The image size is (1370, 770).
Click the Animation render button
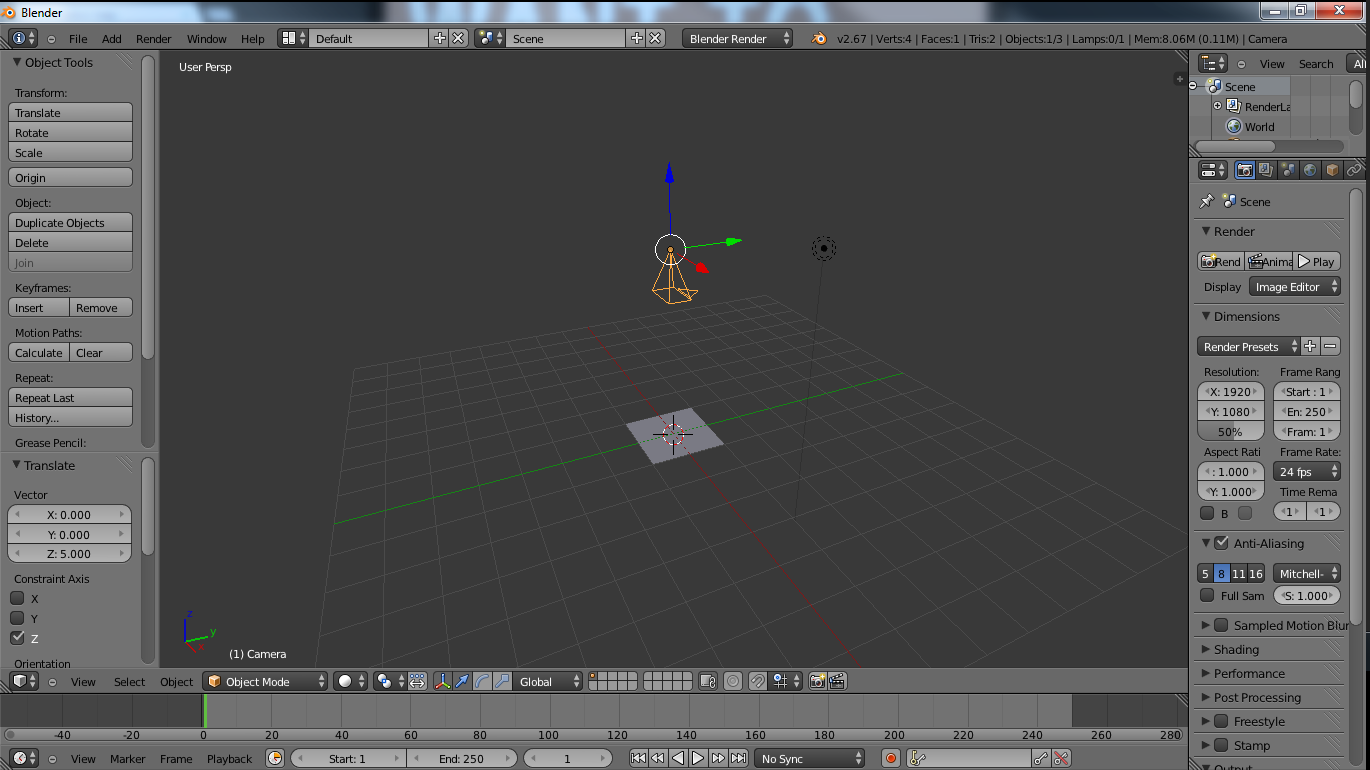(1269, 261)
